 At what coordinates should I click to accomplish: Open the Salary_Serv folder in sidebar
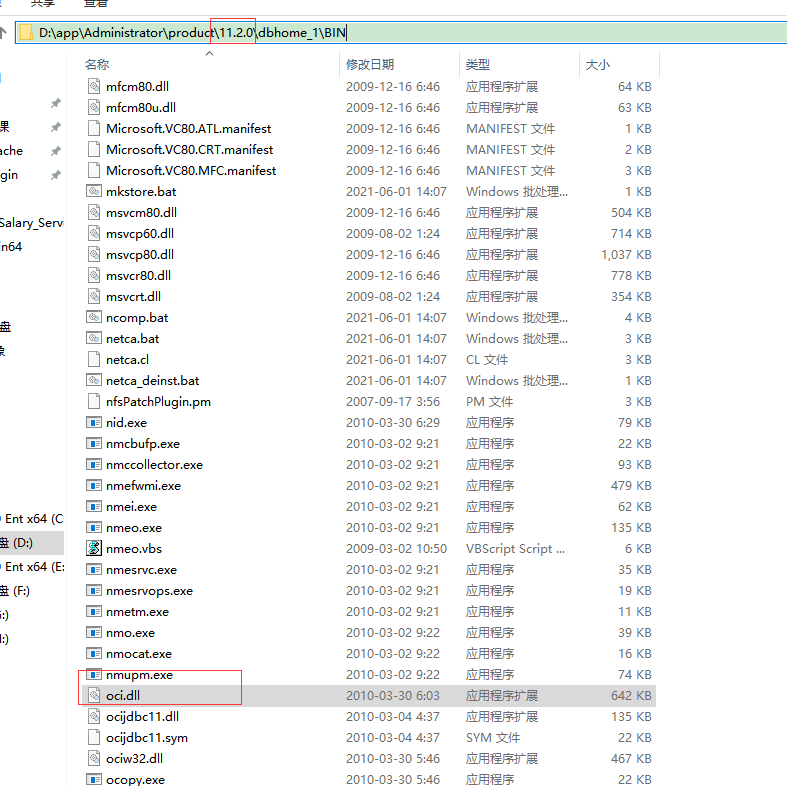(32, 222)
